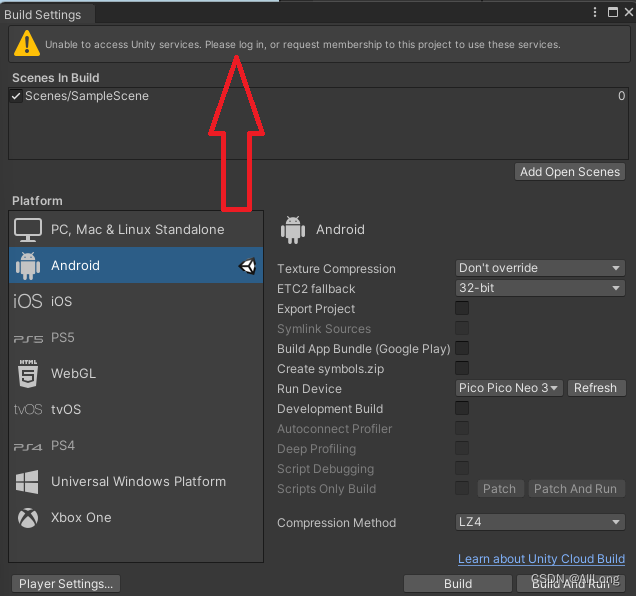This screenshot has width=636, height=596.
Task: Click the Run Device label
Action: tap(309, 389)
